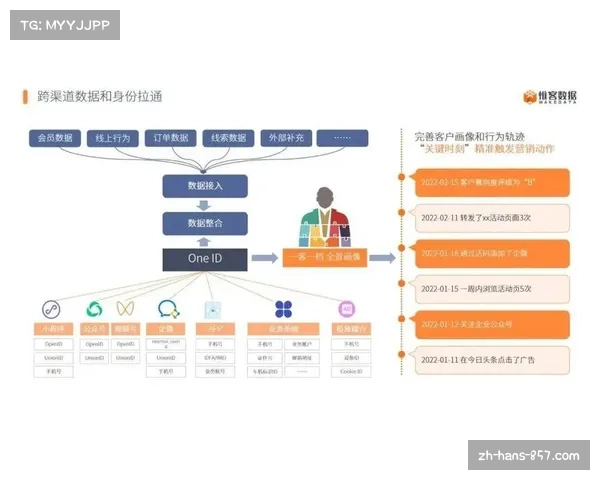Click the up arrow between One ID and 数据整合
The width and height of the screenshot is (600, 480).
click(204, 242)
